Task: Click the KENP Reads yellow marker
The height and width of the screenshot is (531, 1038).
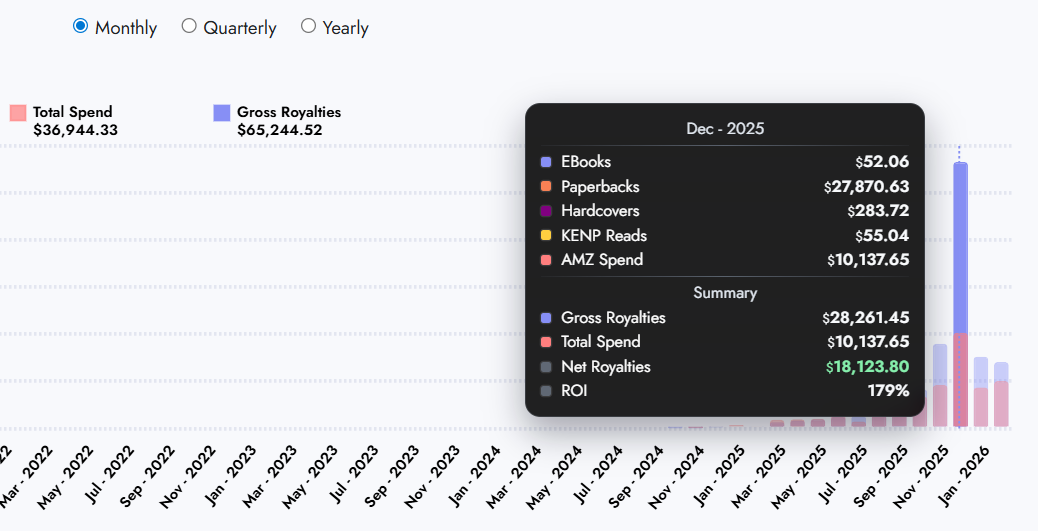Action: [546, 236]
